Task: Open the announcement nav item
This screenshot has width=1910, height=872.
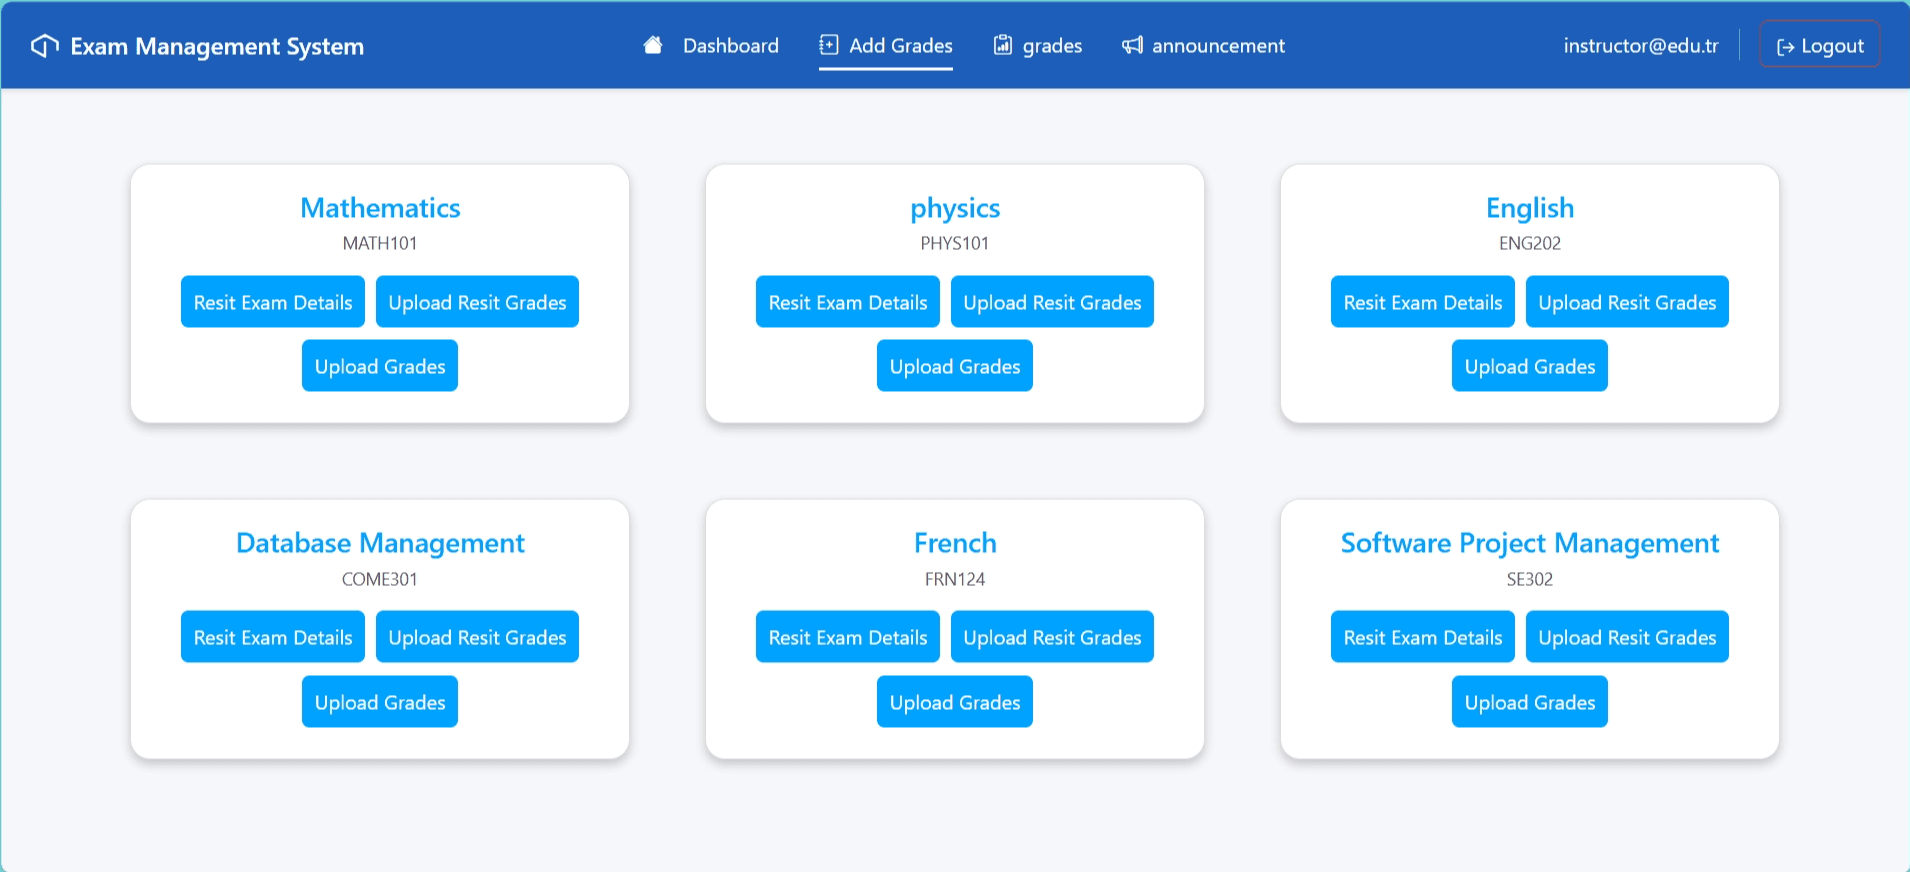Action: 1203,45
